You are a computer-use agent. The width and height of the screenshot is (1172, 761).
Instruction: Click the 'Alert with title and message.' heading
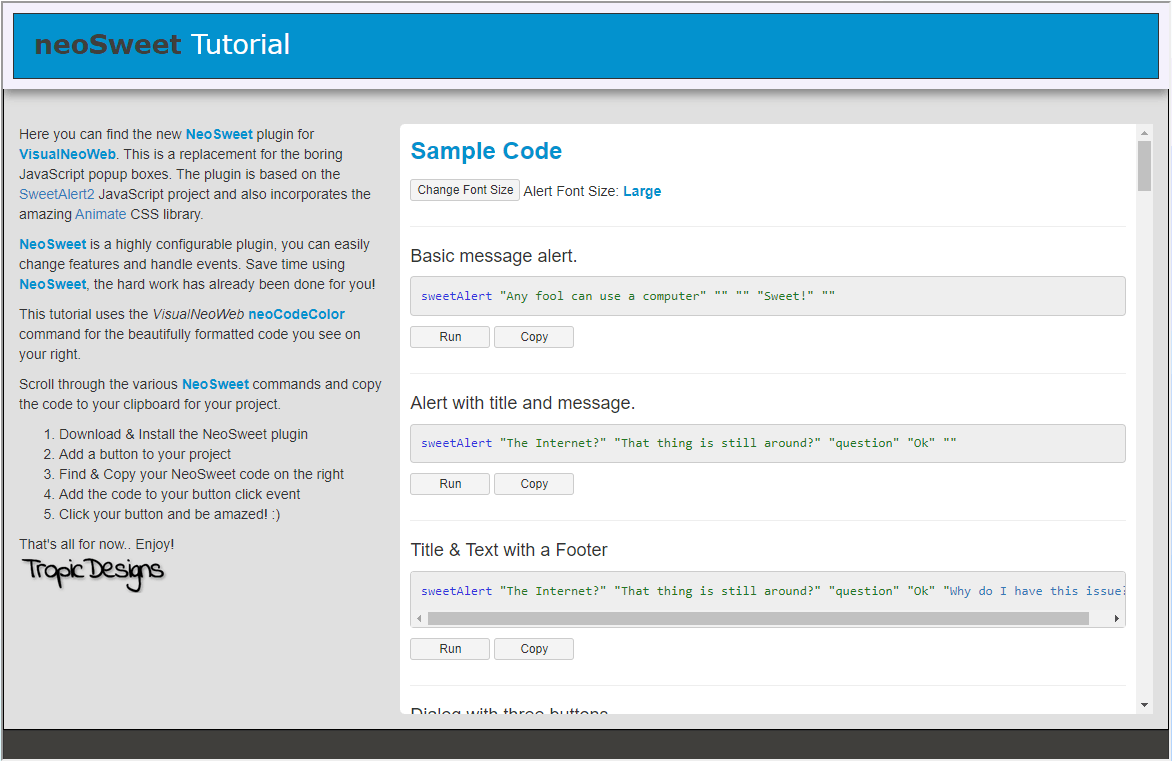[522, 404]
